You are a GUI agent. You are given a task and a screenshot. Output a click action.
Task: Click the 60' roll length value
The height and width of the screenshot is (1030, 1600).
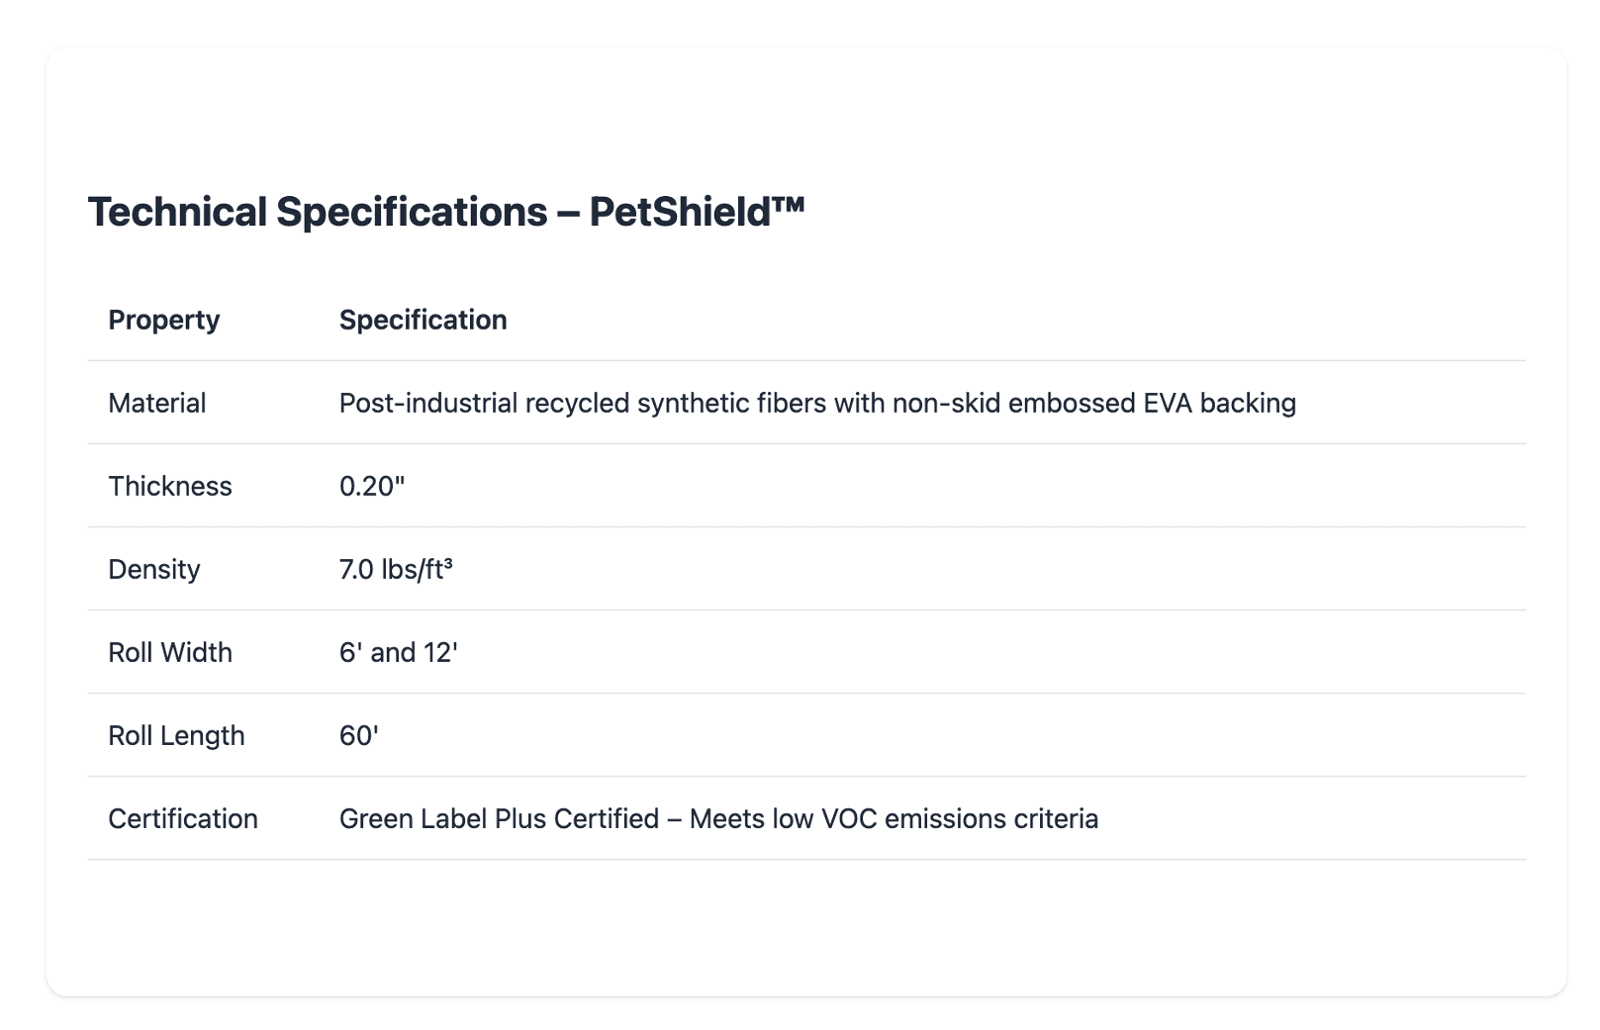pyautogui.click(x=358, y=735)
